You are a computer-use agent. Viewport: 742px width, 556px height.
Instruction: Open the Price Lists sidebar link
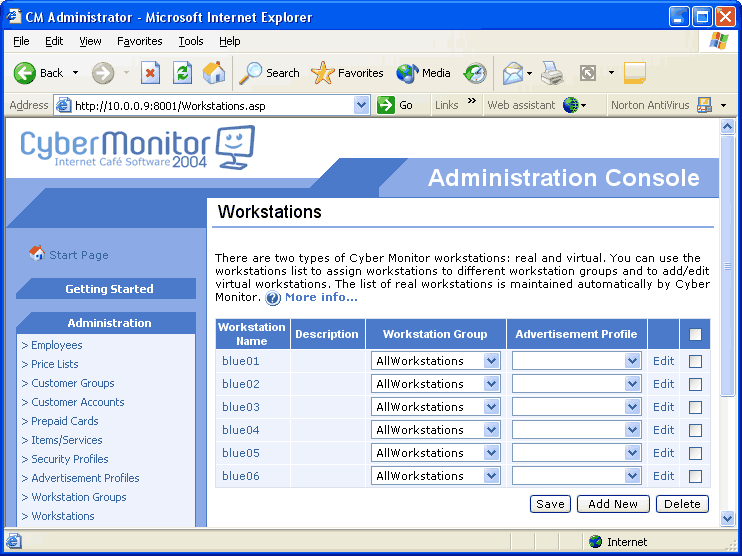pos(55,364)
